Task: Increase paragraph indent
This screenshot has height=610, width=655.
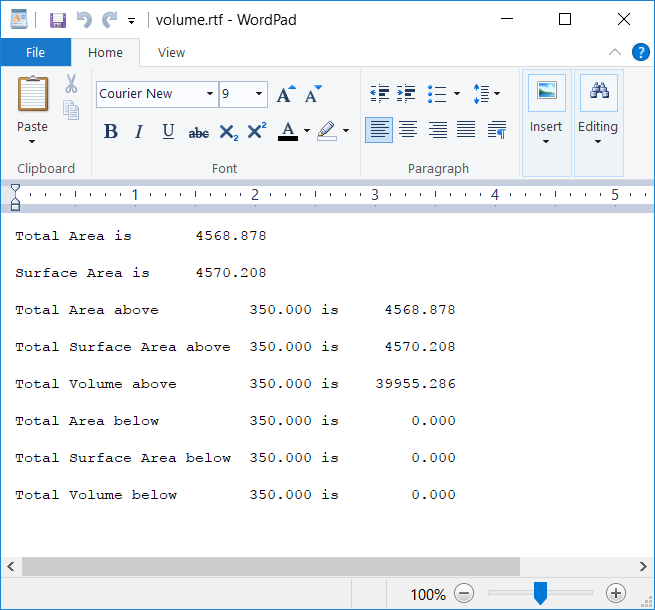Action: [x=405, y=94]
